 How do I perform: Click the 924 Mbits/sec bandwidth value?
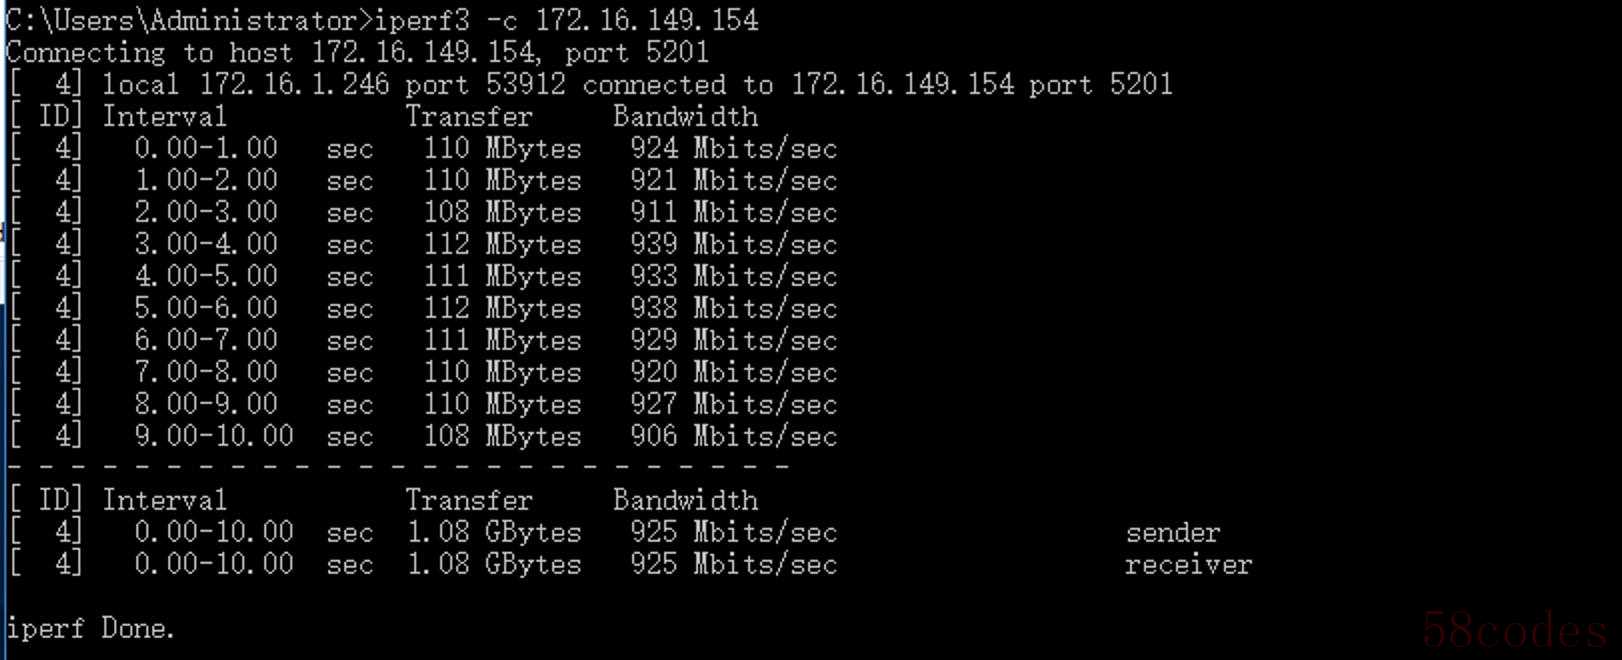[x=733, y=149]
